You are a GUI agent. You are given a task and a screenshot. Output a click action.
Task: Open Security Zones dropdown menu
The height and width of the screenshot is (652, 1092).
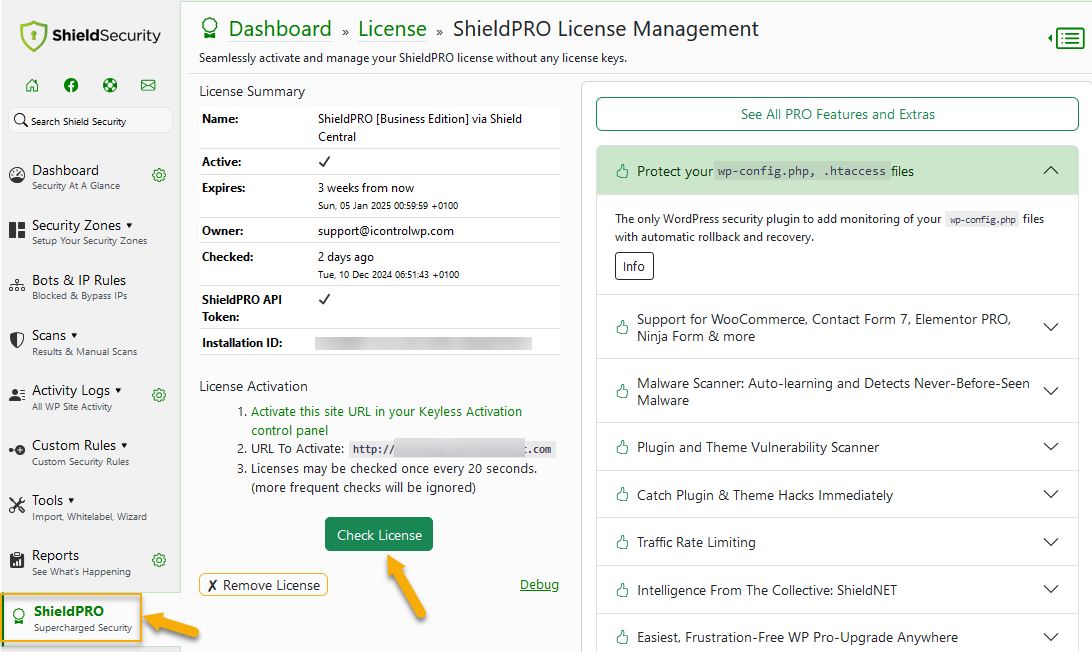(82, 226)
